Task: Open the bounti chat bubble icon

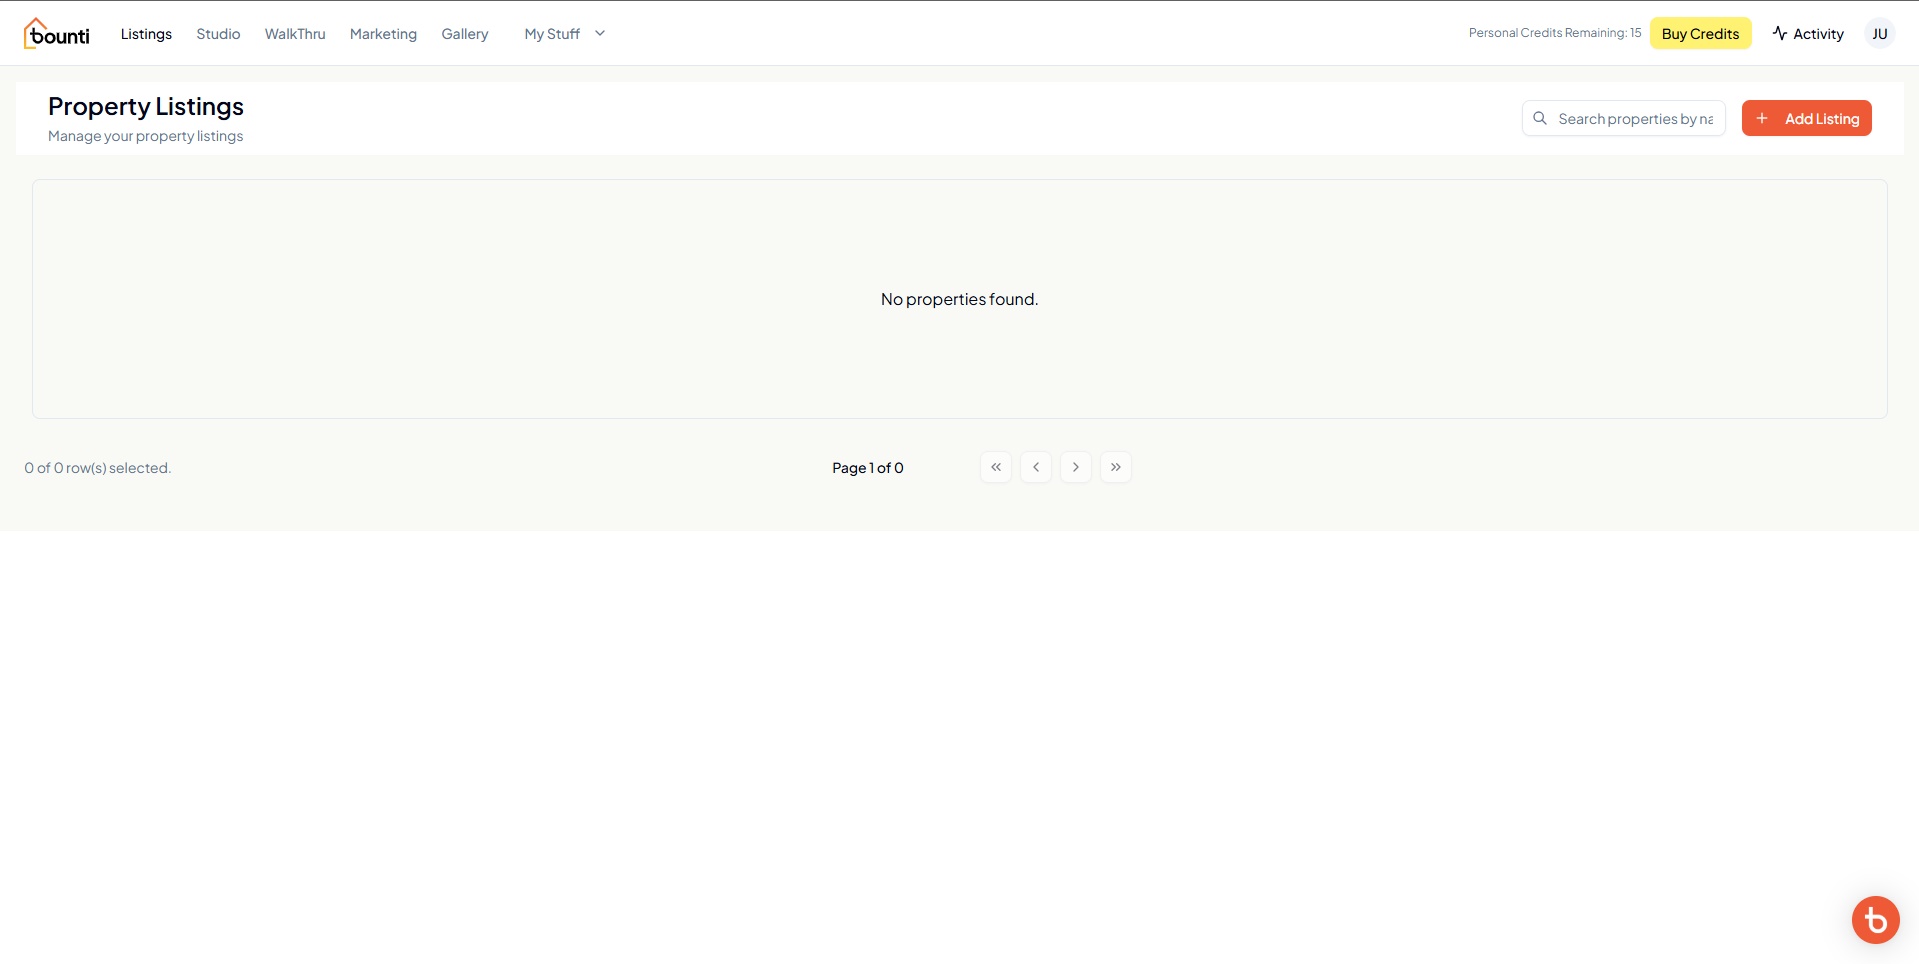Action: pyautogui.click(x=1875, y=920)
